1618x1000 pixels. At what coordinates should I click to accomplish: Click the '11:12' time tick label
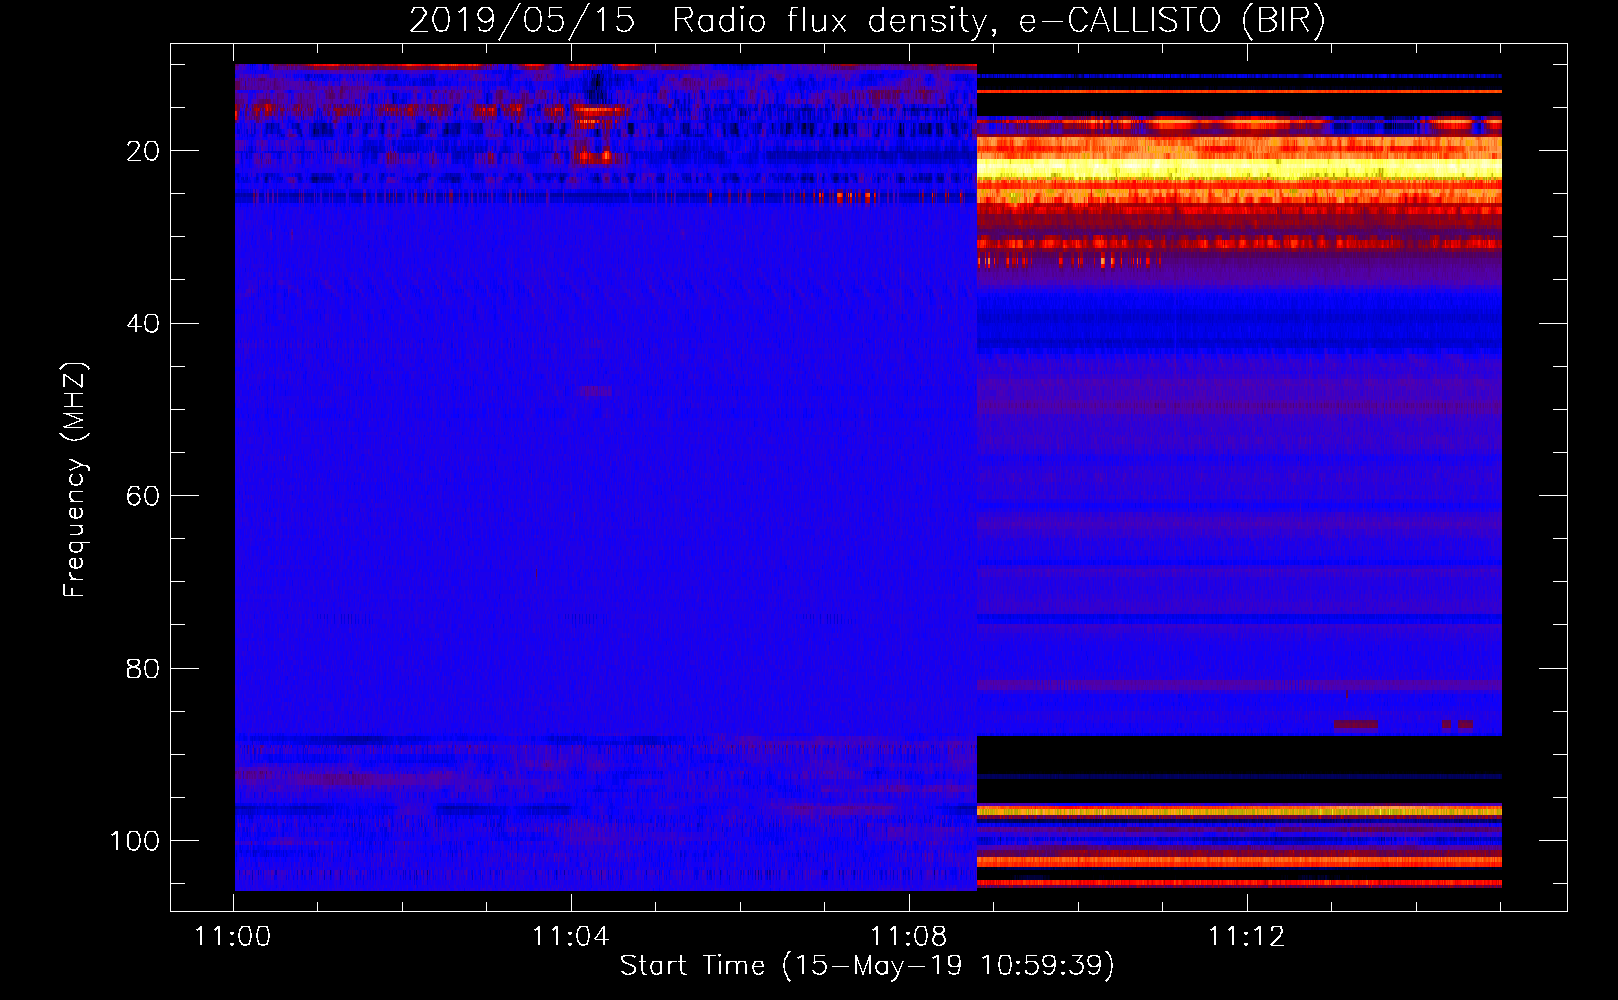click(x=1246, y=937)
